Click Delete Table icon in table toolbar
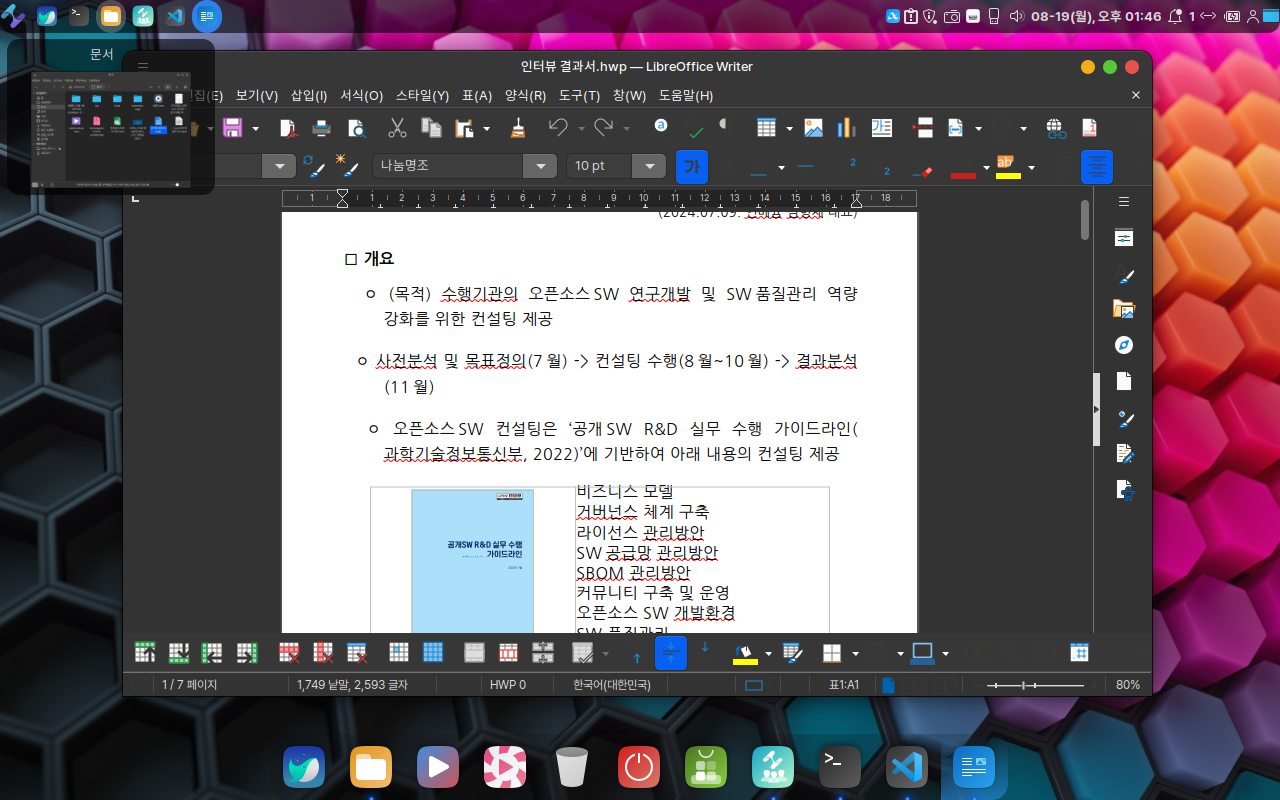Viewport: 1280px width, 800px height. pos(357,653)
